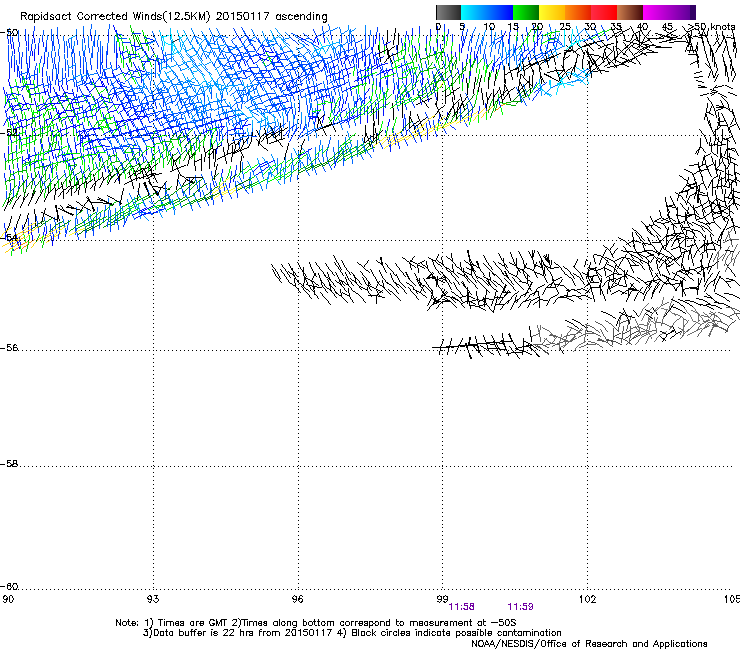Click the '>50 knots' legend label
The height and width of the screenshot is (650, 740).
tap(711, 26)
